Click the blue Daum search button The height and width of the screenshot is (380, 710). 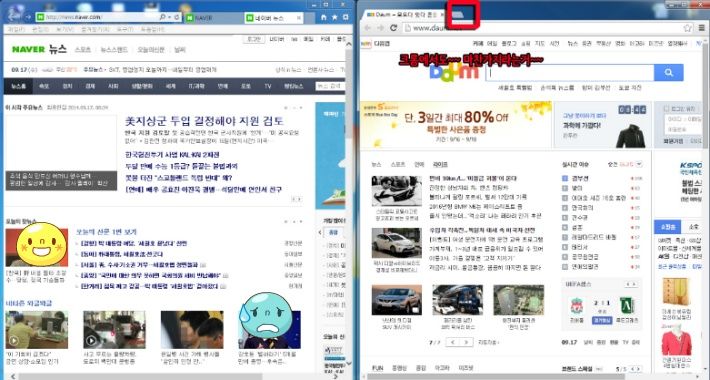click(669, 72)
